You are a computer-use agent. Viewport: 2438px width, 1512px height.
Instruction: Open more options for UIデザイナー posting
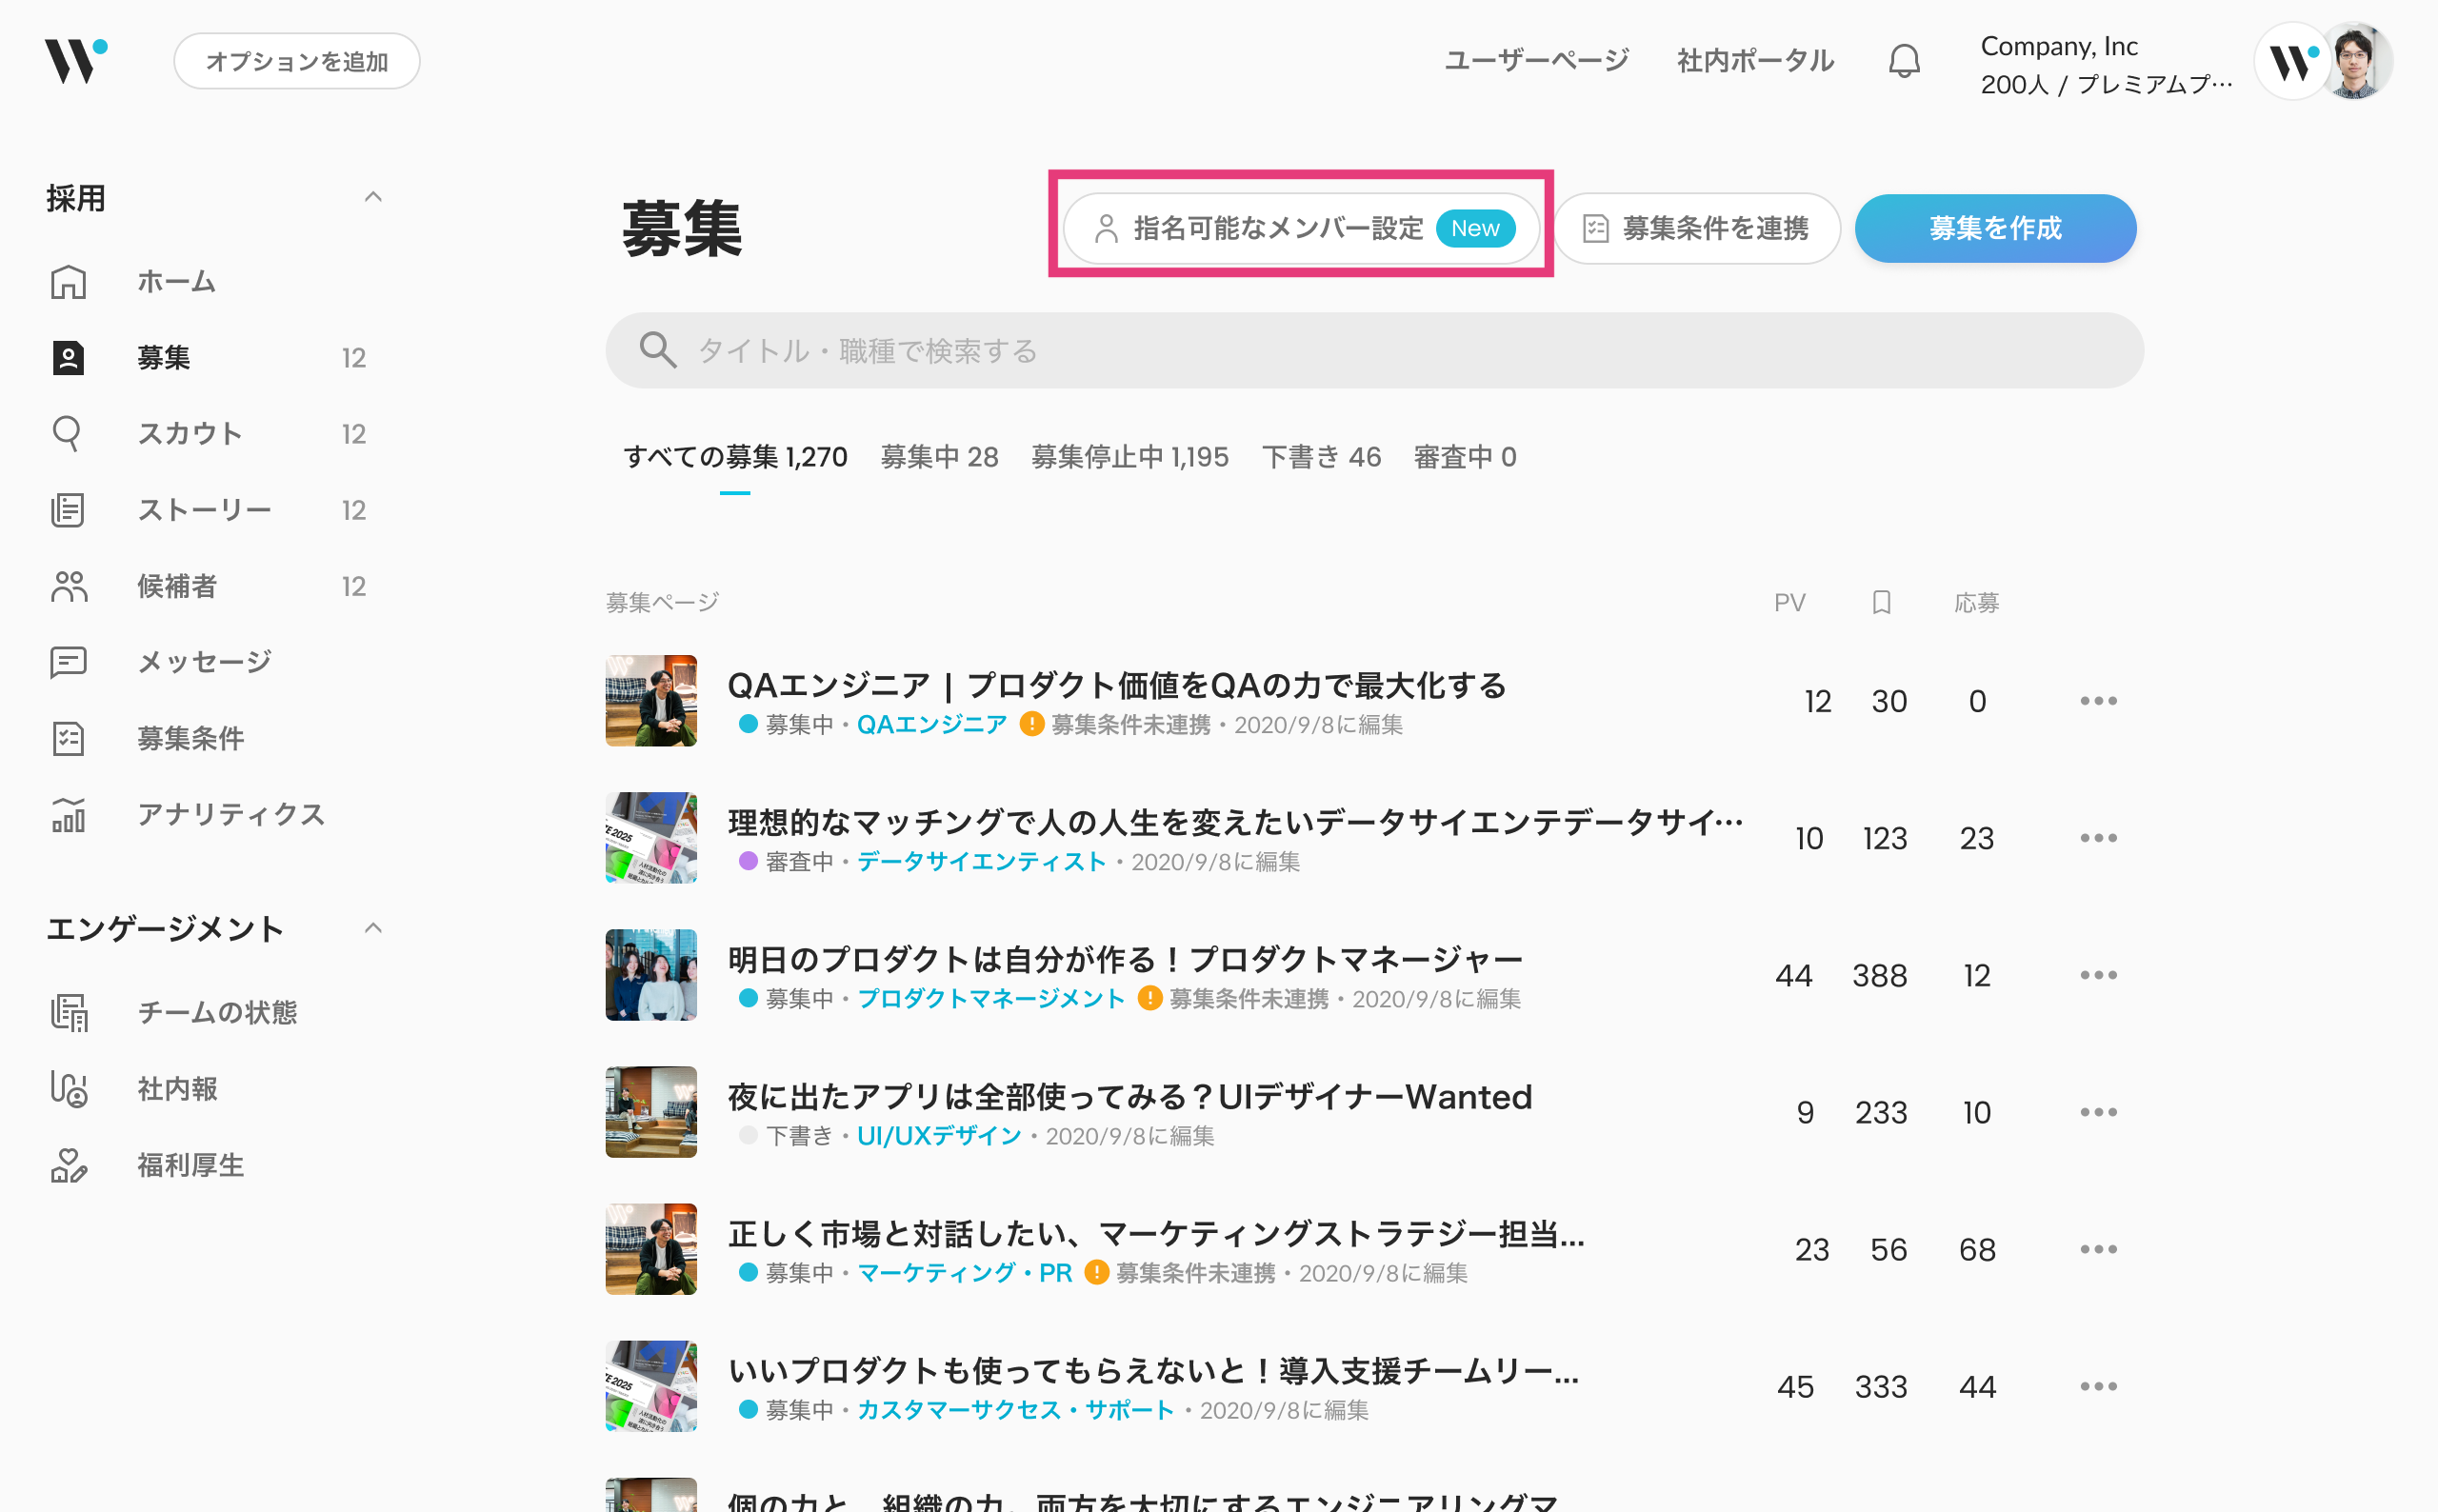[x=2097, y=1112]
